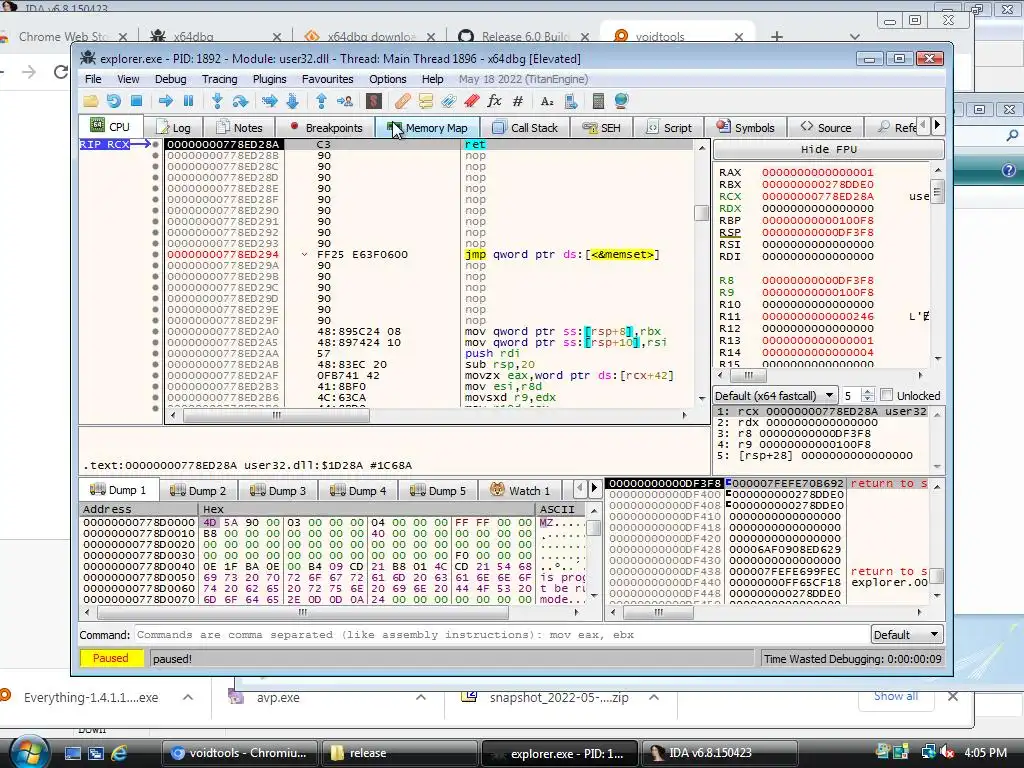Click the Hide FPU button
Image resolution: width=1024 pixels, height=768 pixels.
coord(828,150)
